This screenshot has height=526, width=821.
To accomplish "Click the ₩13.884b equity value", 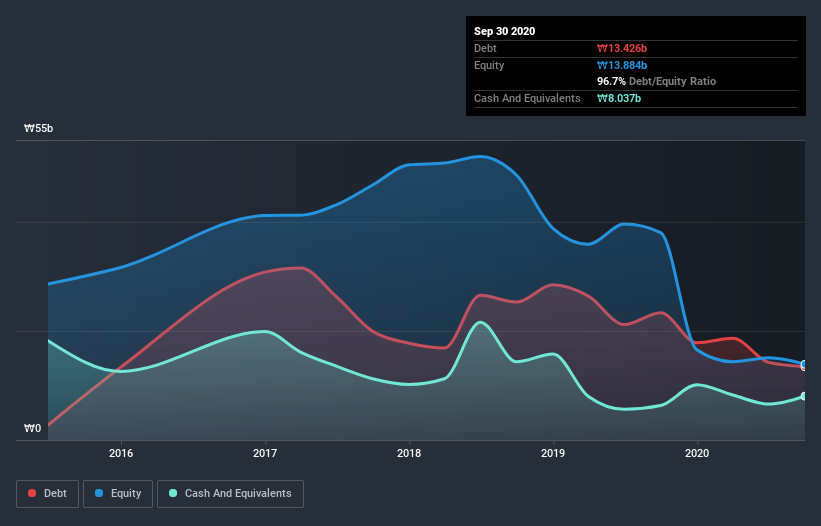I will pos(622,65).
